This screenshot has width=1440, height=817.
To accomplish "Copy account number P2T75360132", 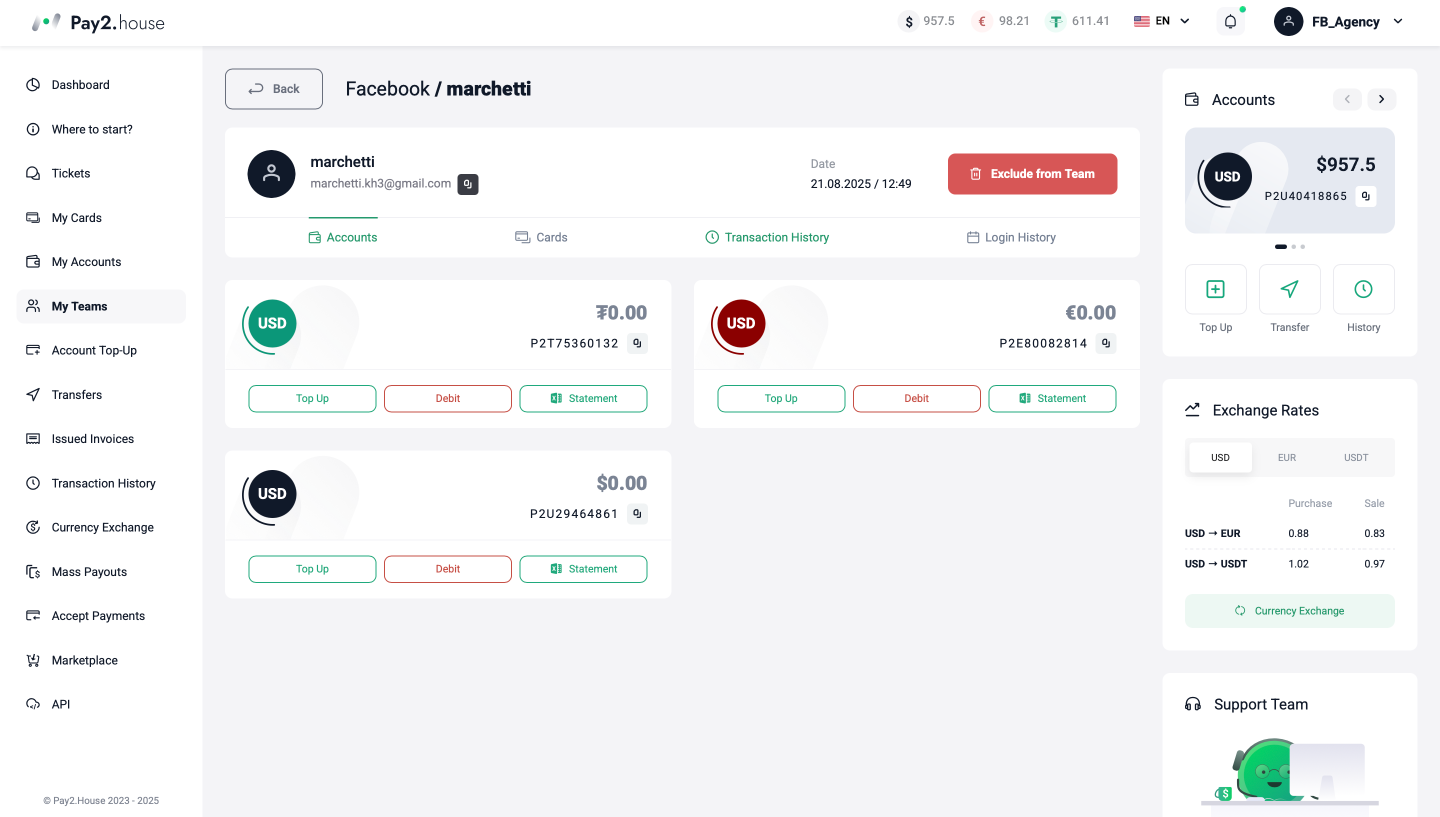I will pos(637,343).
